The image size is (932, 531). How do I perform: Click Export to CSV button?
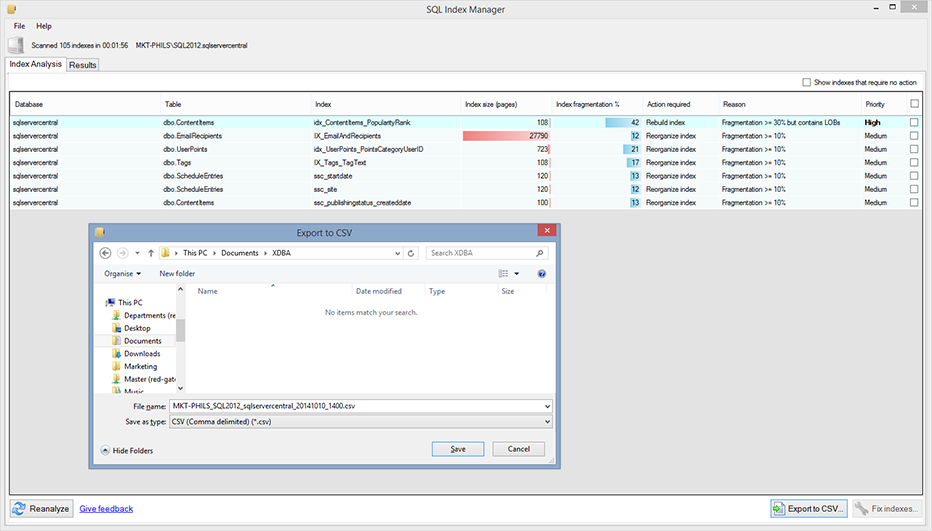809,508
